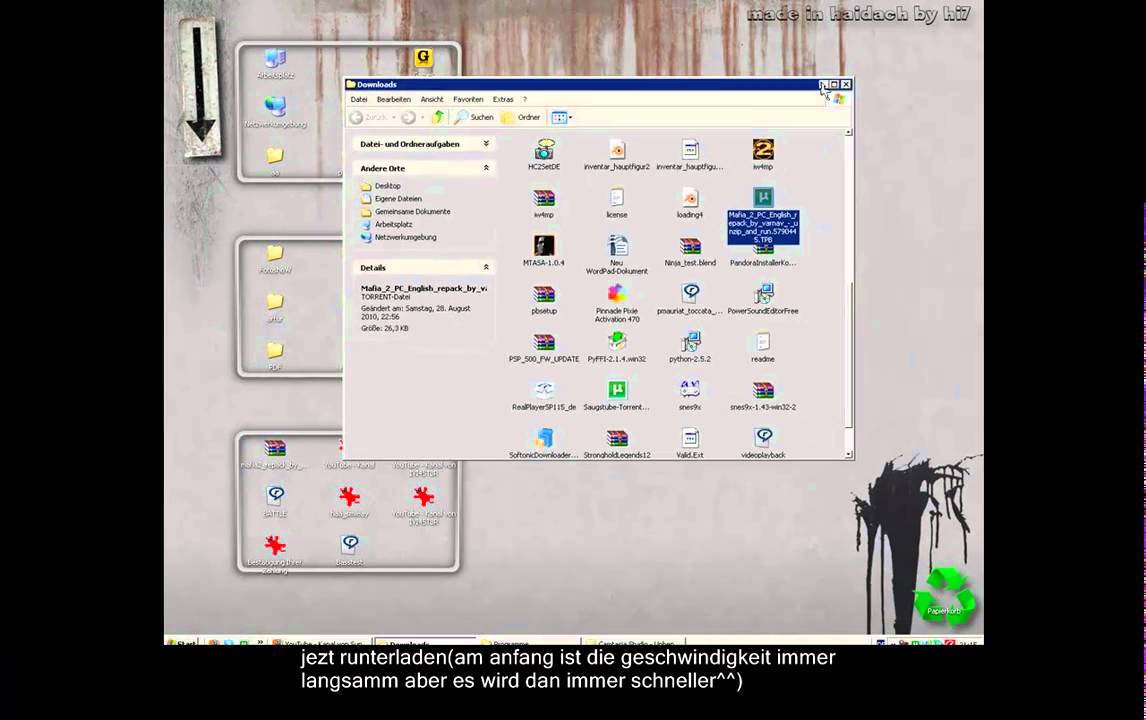The width and height of the screenshot is (1146, 720).
Task: Select the pmauriat_toccata media file
Action: [690, 299]
